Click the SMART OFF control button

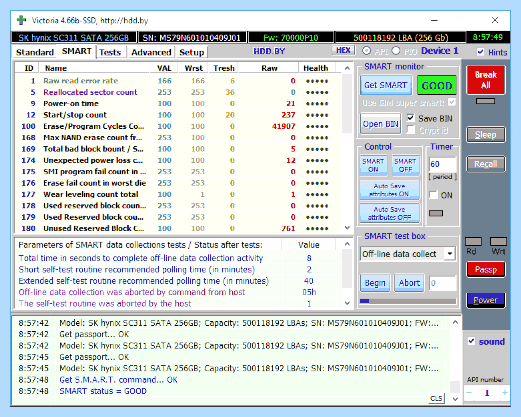[405, 165]
